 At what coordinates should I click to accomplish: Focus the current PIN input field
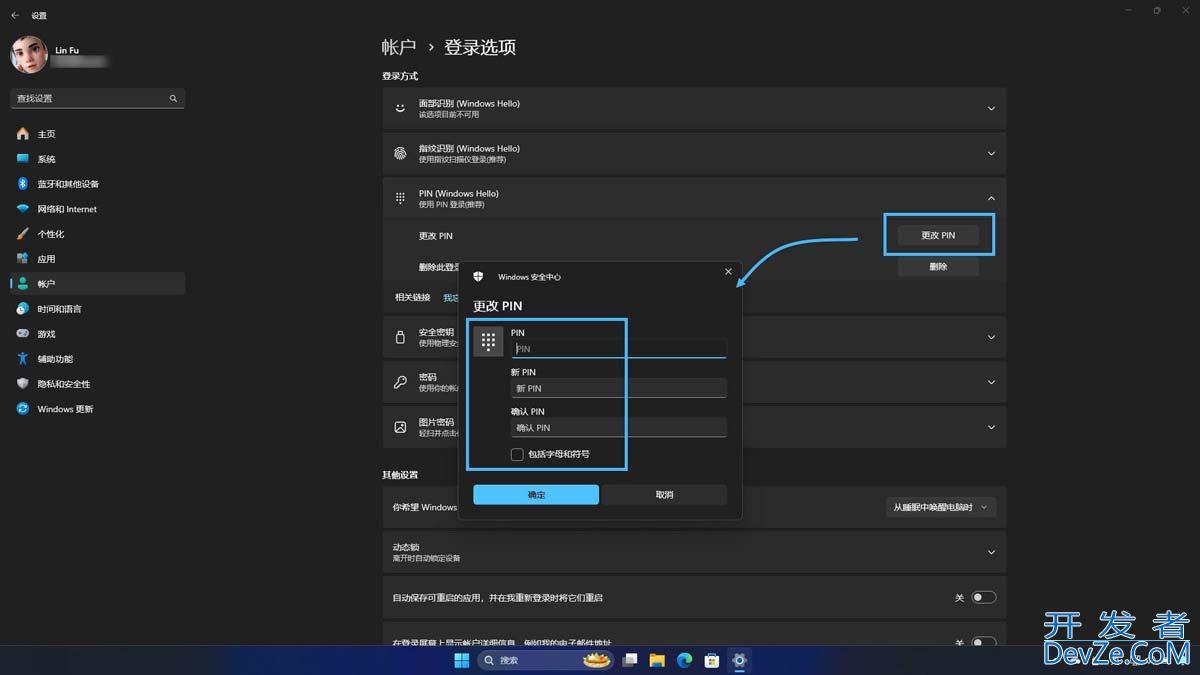tap(619, 348)
